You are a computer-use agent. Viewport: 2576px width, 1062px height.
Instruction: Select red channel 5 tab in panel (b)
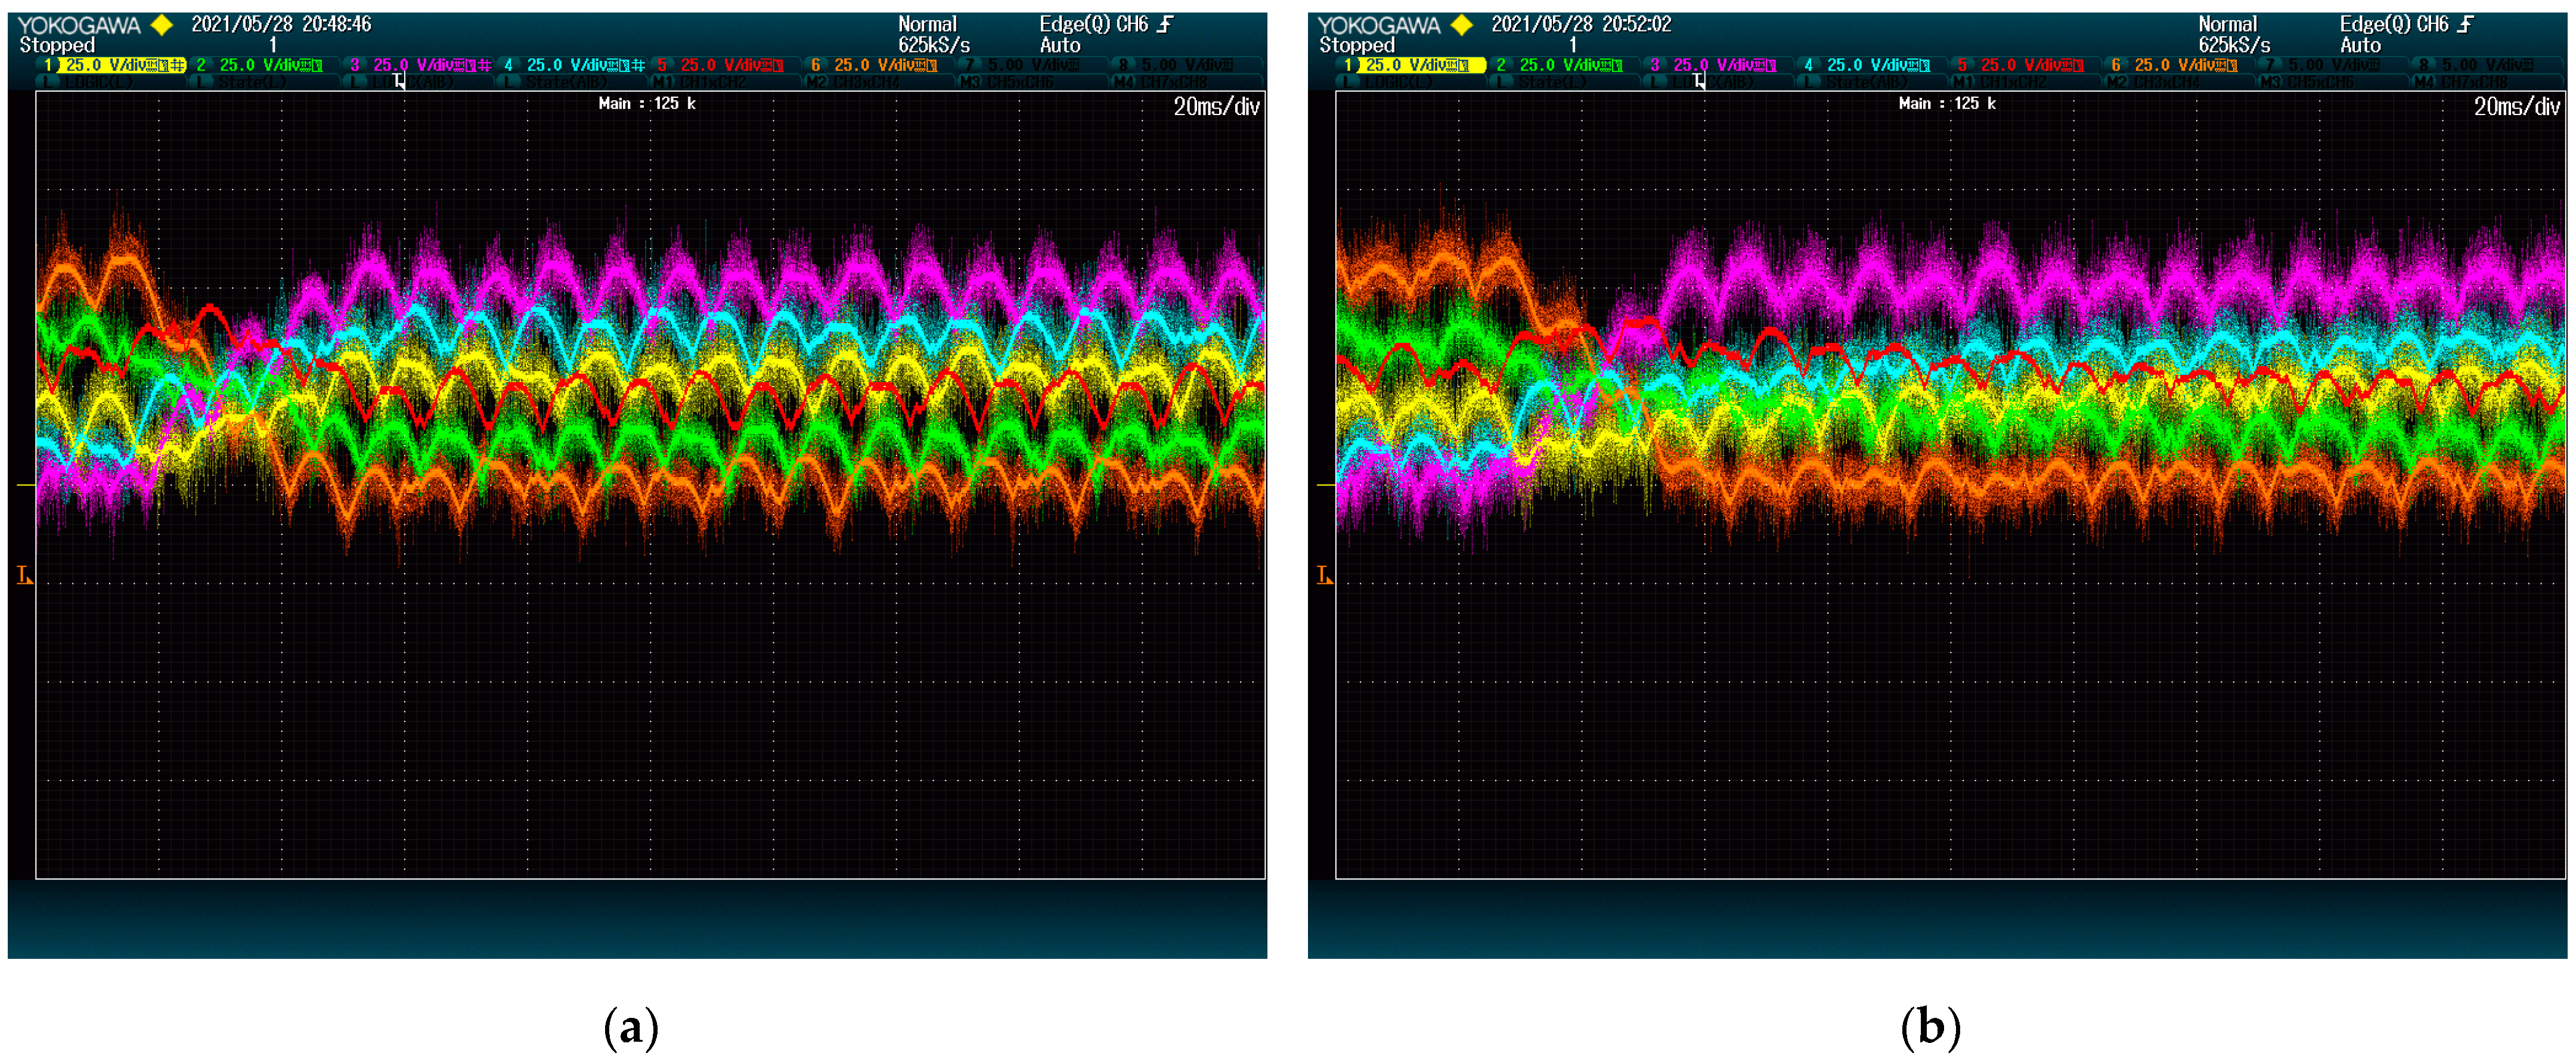pos(2022,65)
